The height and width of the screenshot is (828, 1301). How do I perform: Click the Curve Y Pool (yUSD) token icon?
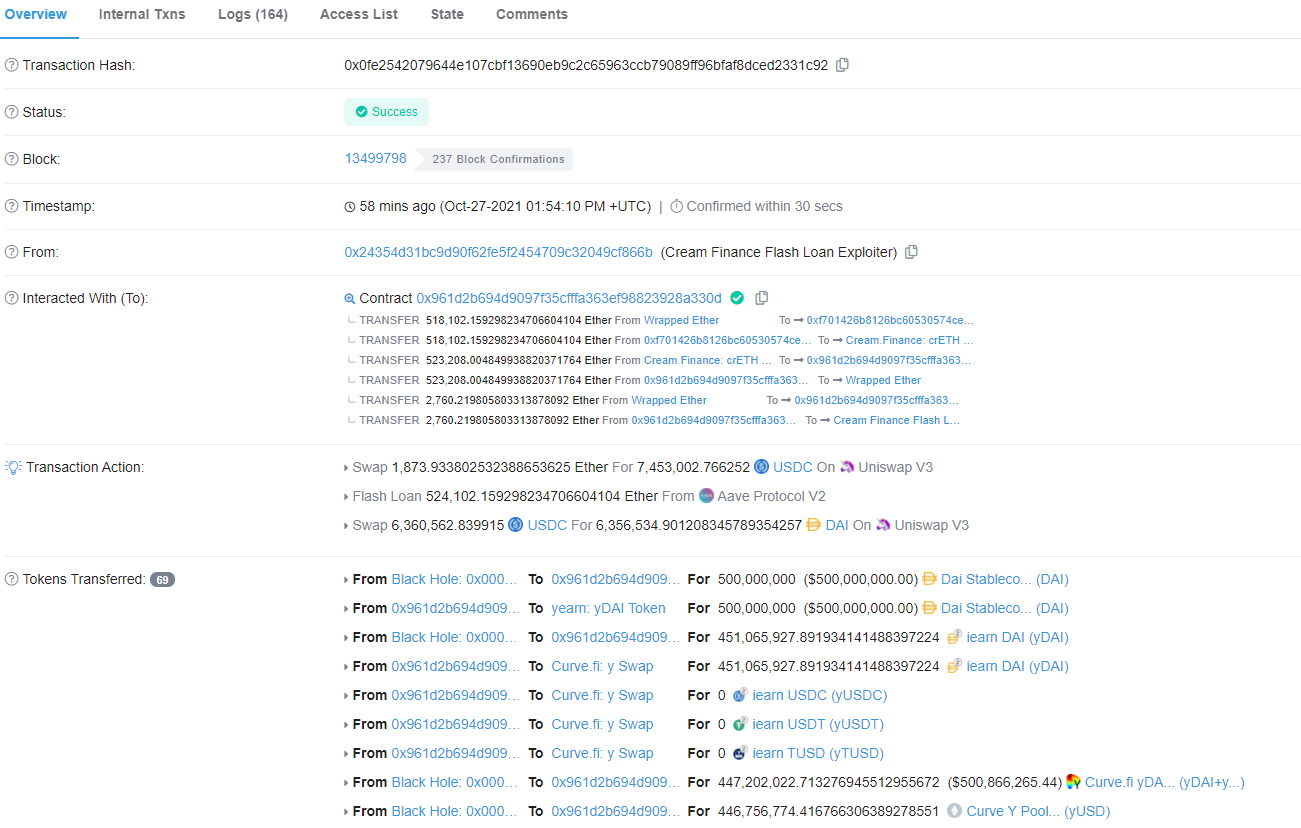click(x=955, y=811)
